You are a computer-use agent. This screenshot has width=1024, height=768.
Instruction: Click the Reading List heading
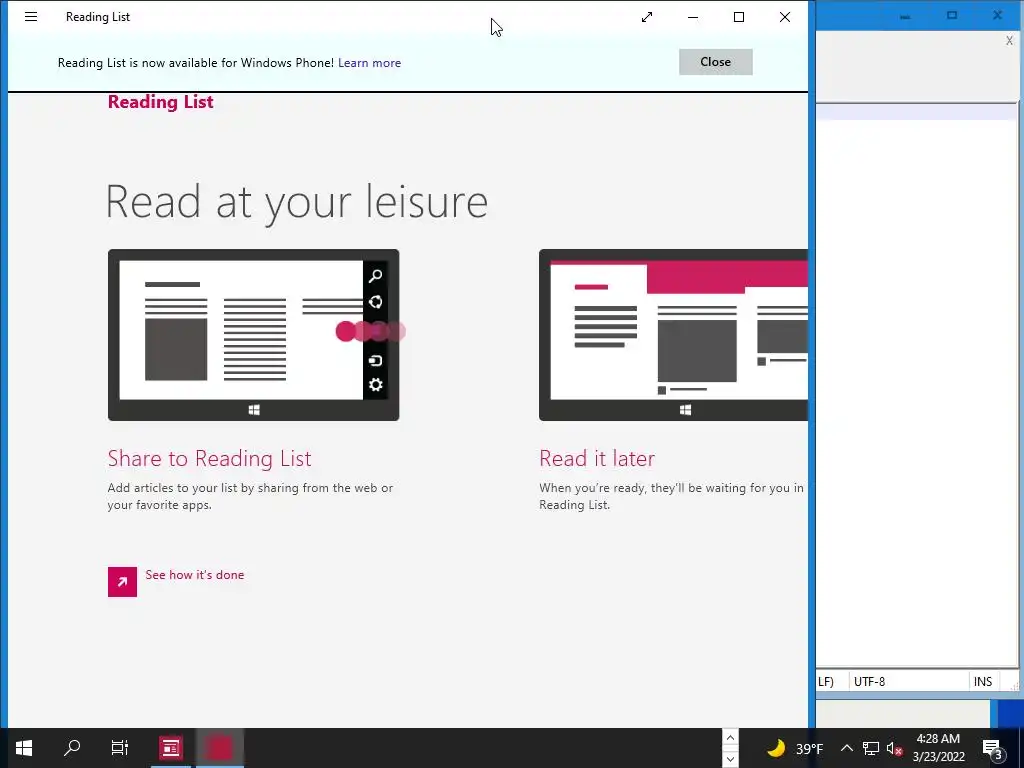160,102
